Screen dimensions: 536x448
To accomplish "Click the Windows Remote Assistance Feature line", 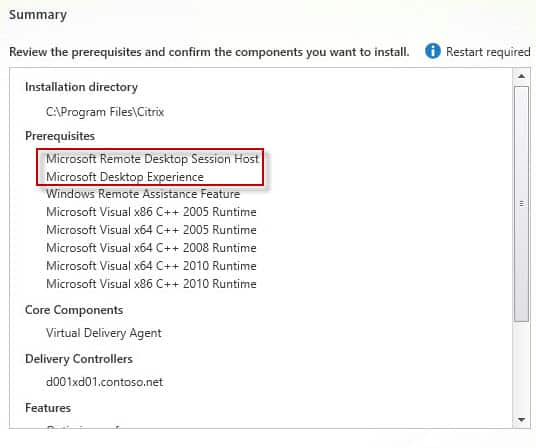I will point(143,194).
